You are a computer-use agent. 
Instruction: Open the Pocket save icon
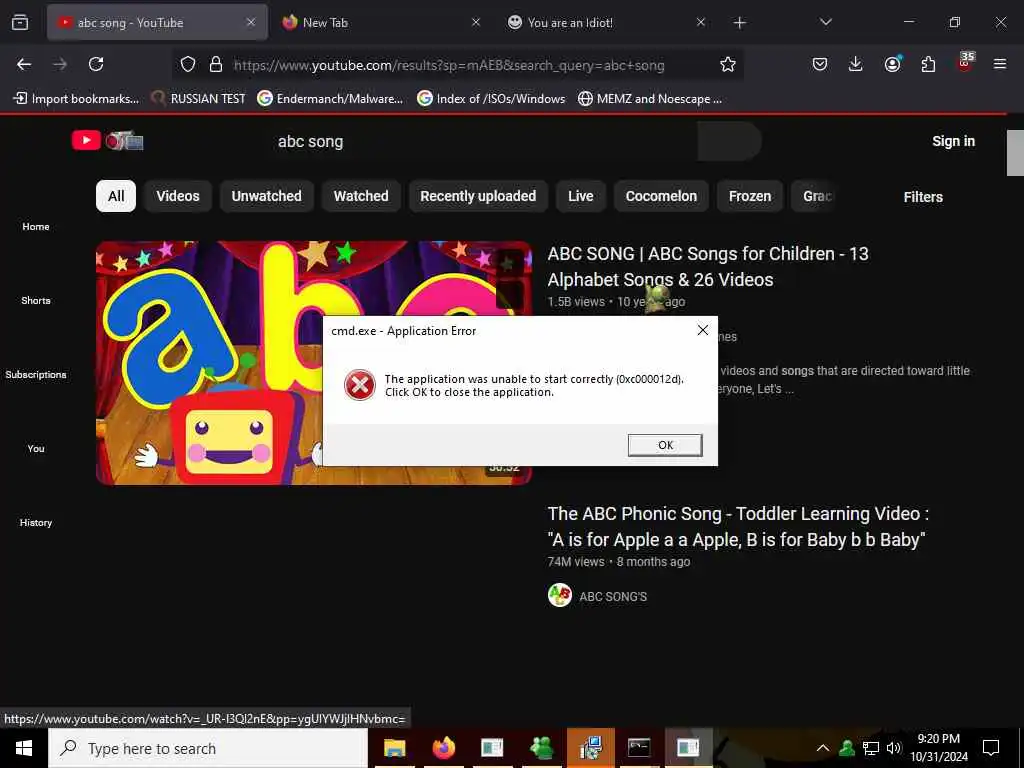(820, 64)
